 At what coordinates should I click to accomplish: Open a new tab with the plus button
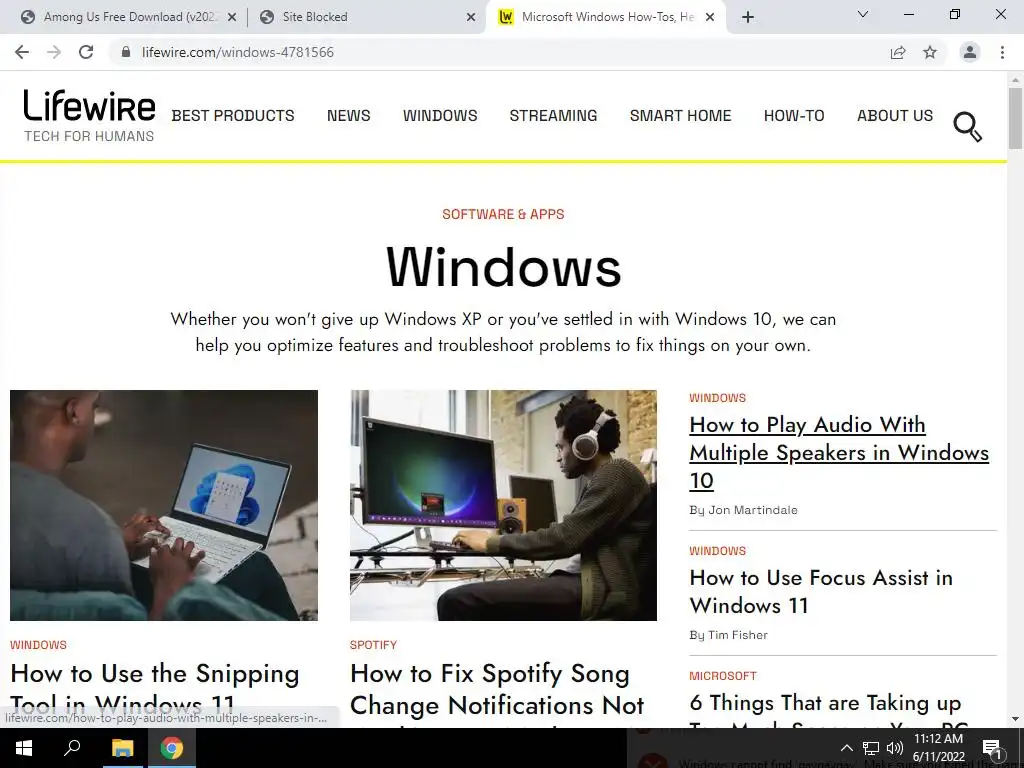point(748,17)
